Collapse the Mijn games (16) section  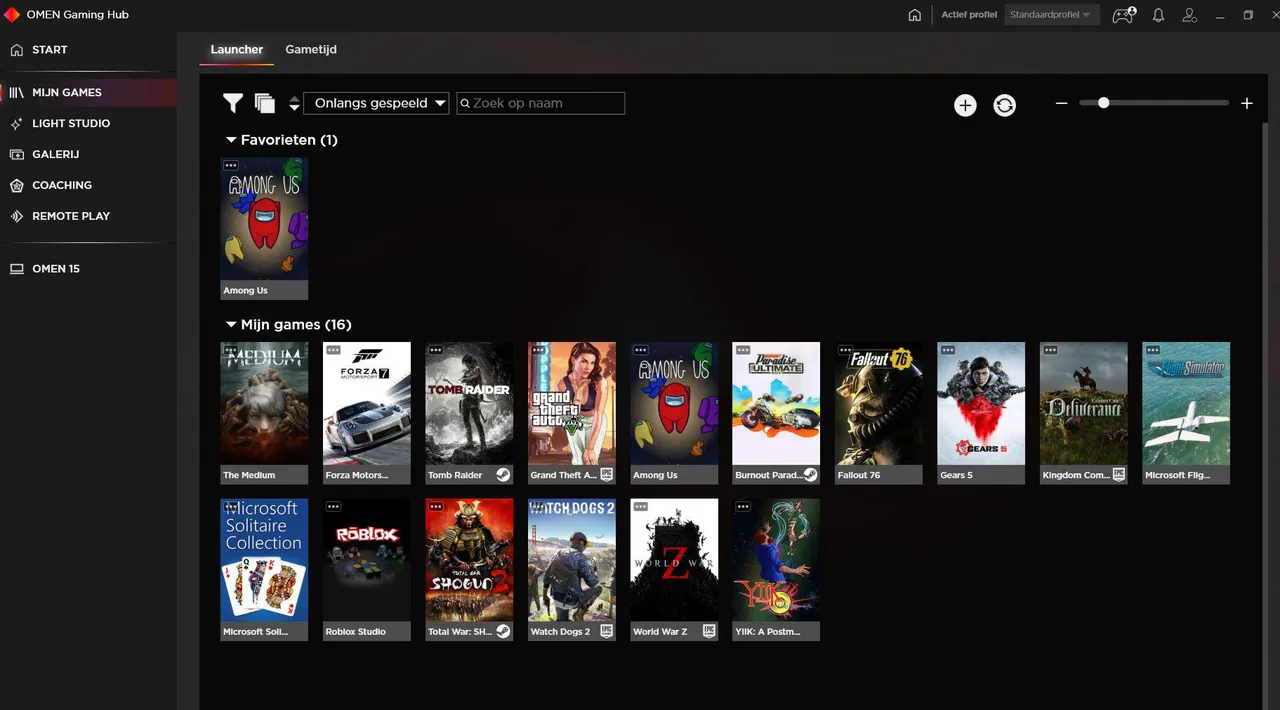click(231, 324)
